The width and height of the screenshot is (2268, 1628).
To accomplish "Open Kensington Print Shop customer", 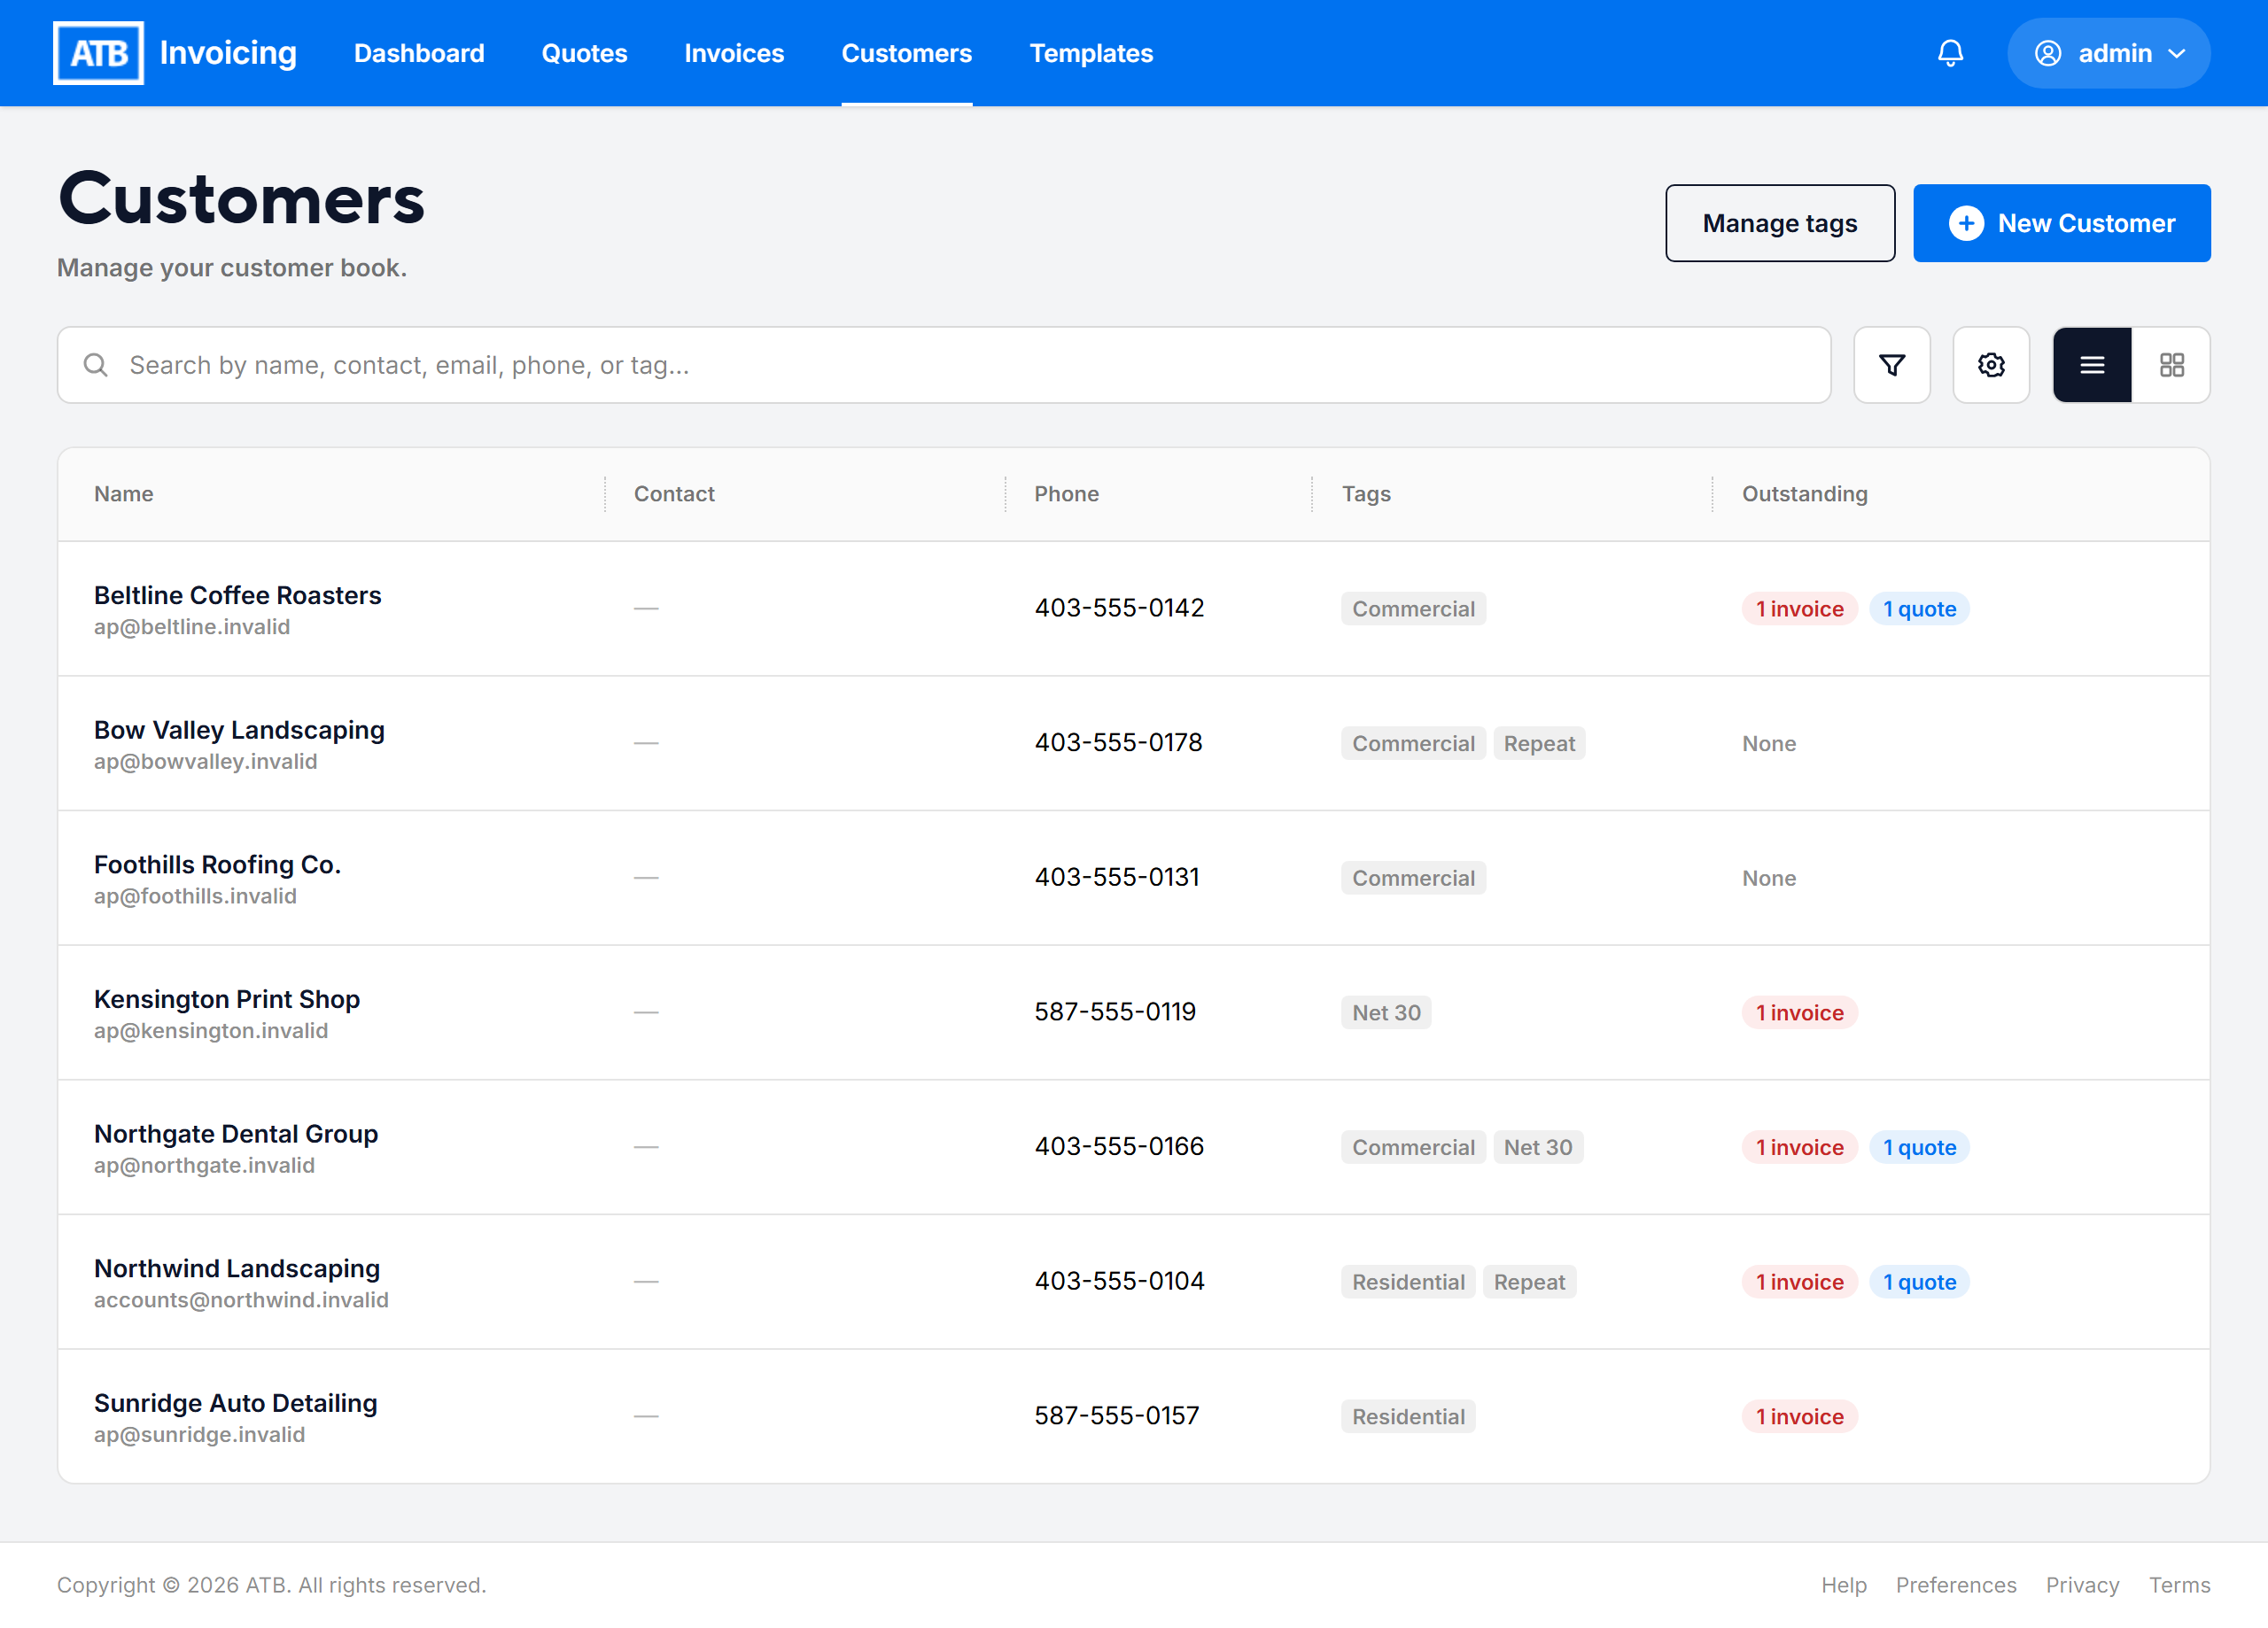I will 227,999.
